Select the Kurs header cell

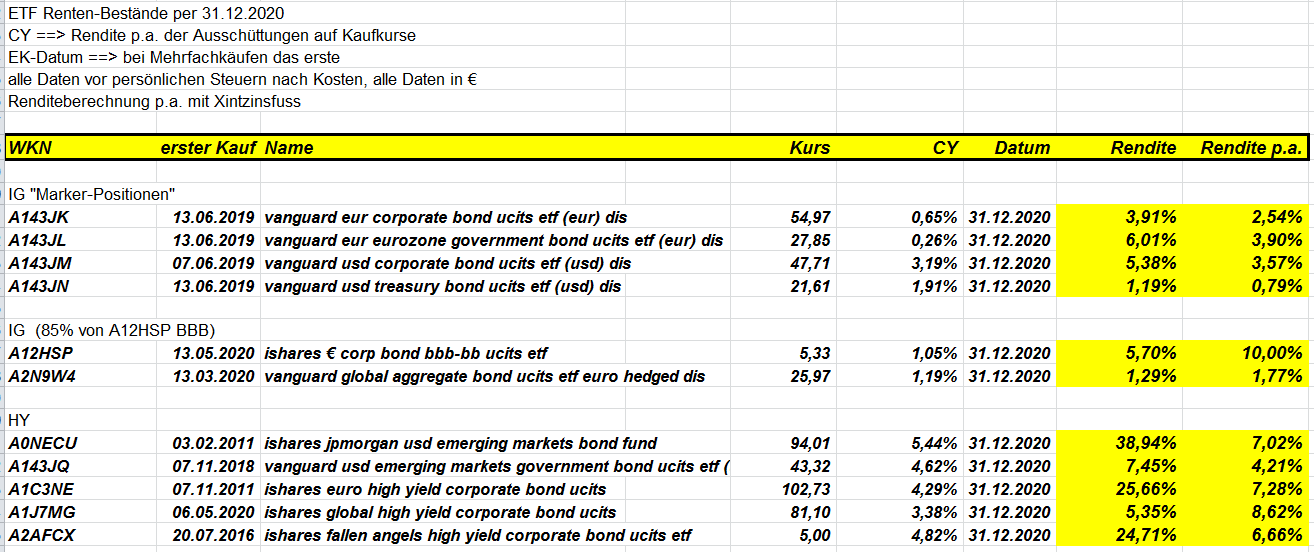809,148
